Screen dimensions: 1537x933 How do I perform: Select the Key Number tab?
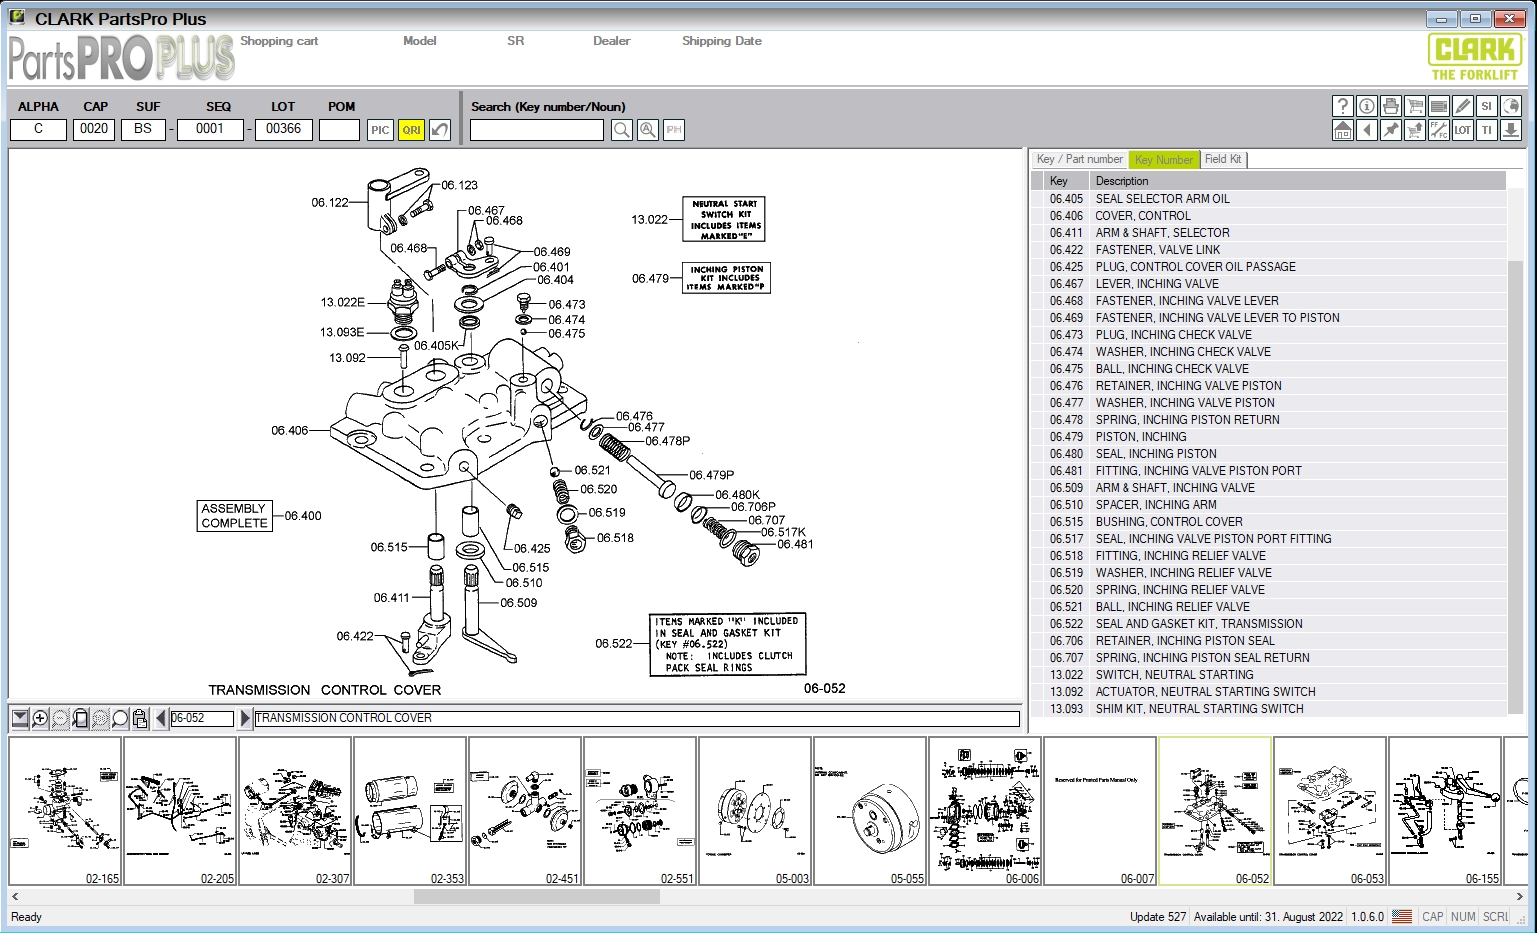[1164, 160]
